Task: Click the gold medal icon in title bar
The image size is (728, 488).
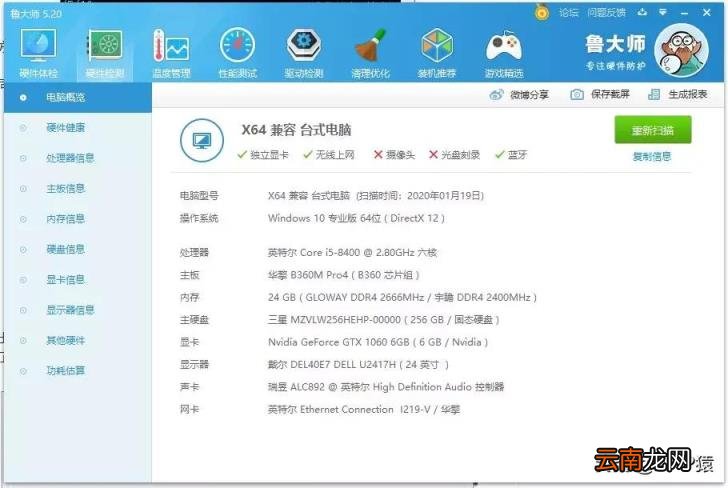Action: pos(541,12)
